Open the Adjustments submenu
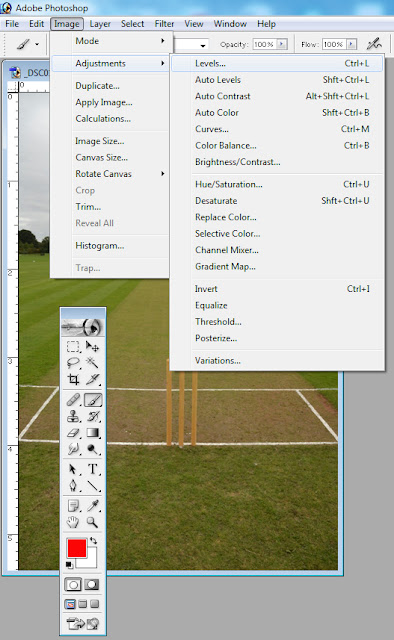 110,63
